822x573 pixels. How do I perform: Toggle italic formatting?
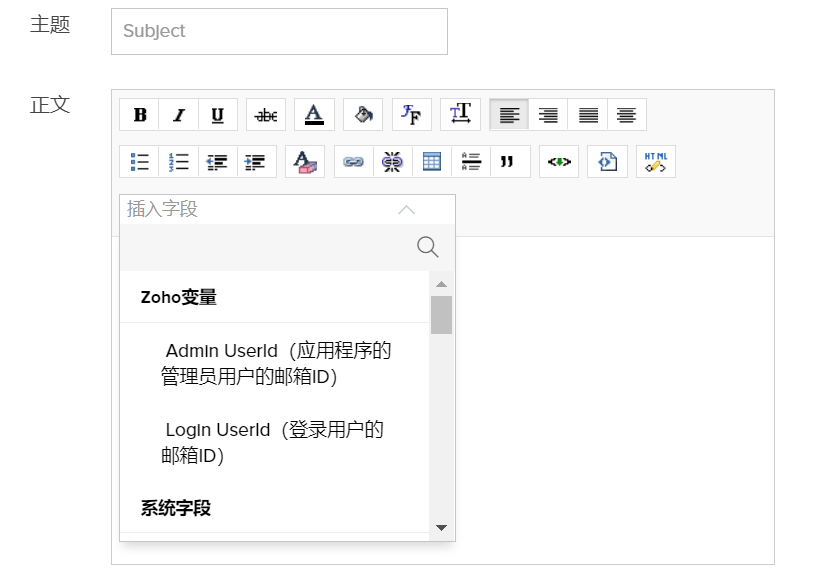(x=179, y=114)
